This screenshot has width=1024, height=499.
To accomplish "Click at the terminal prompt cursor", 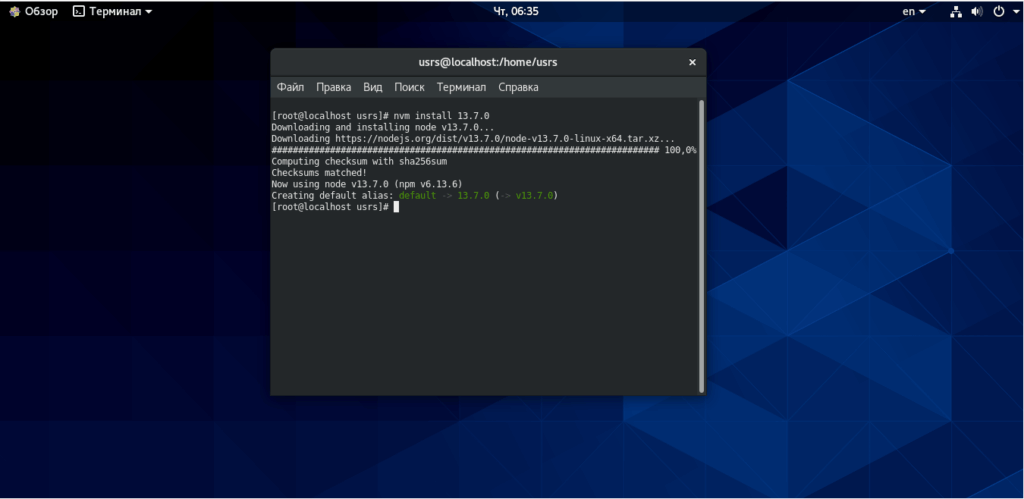I will pos(396,207).
